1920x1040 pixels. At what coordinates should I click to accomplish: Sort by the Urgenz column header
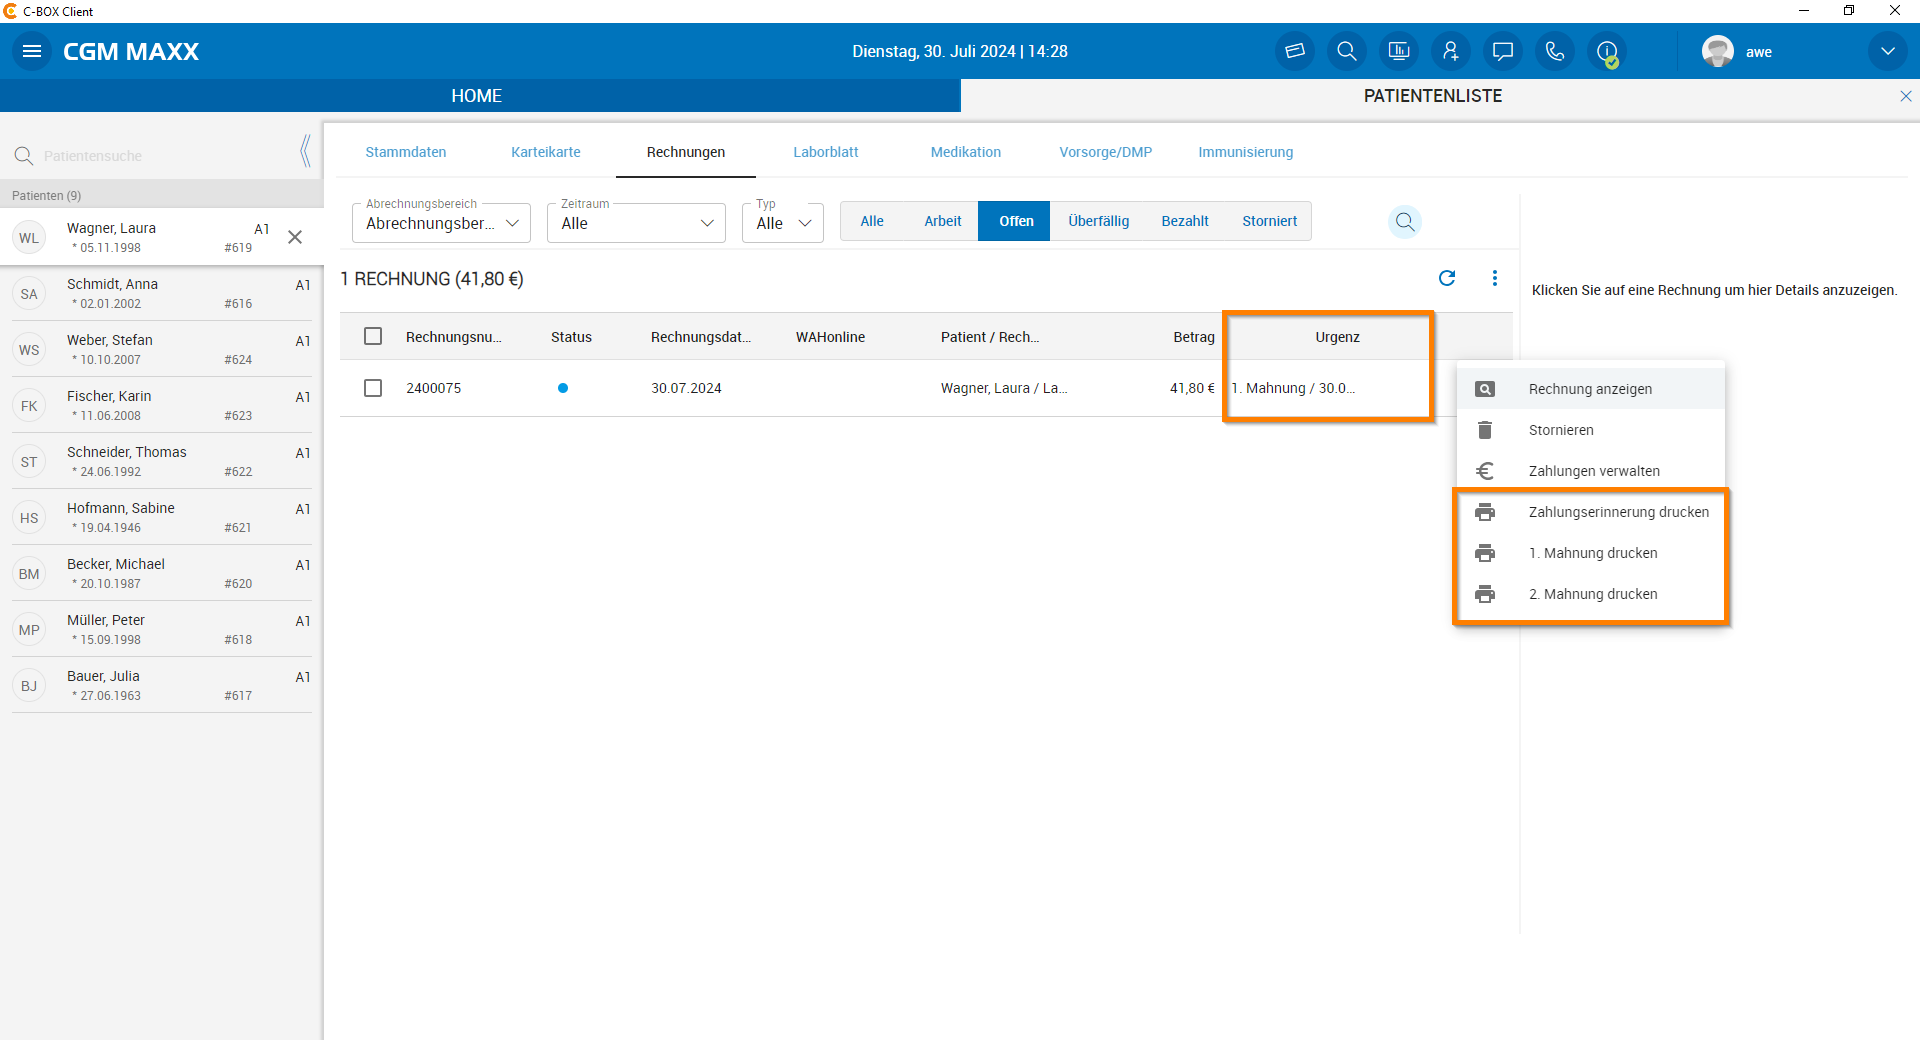pos(1337,337)
